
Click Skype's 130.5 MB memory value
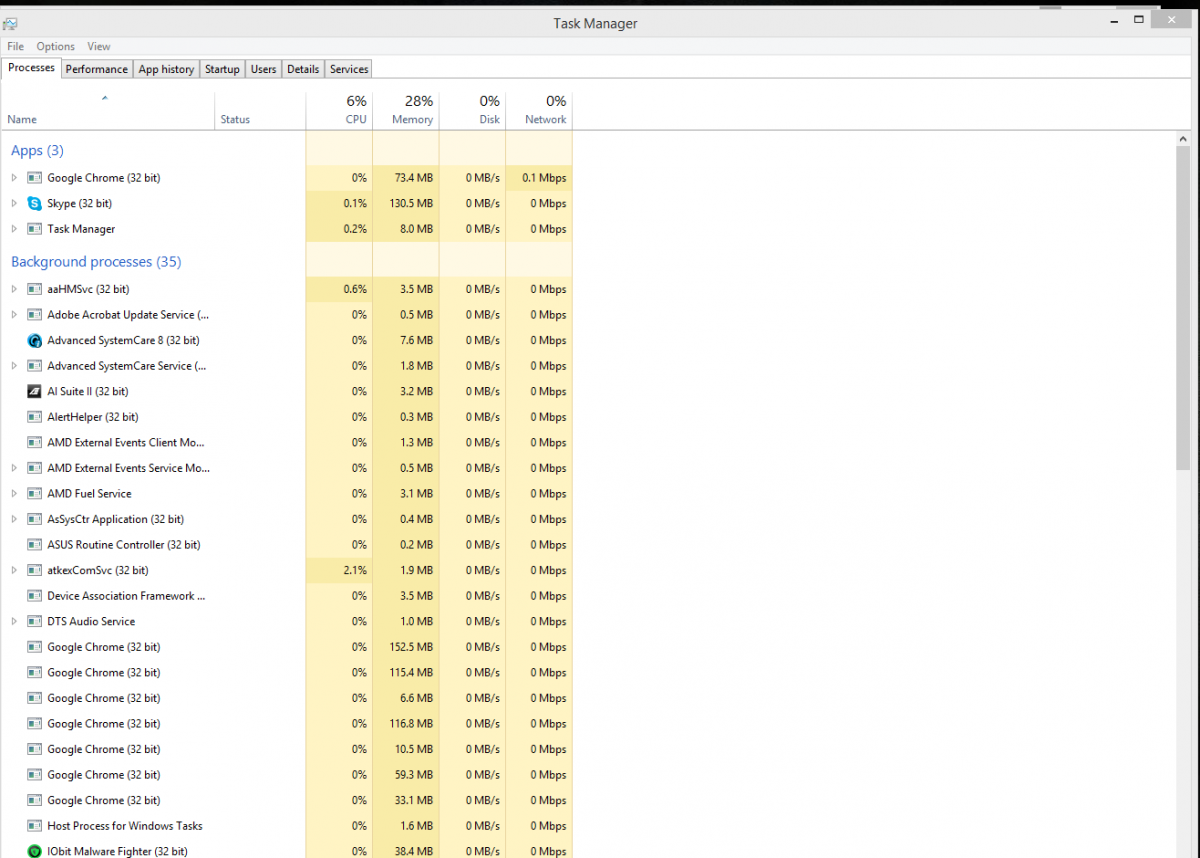pos(411,203)
